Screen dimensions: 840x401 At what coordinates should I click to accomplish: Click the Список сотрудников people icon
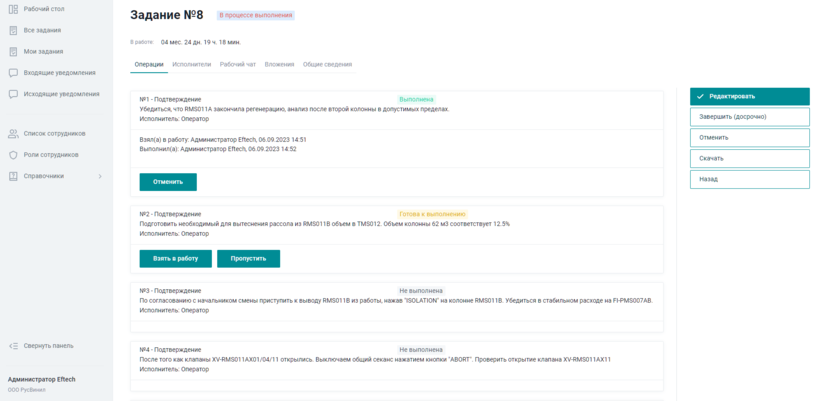click(x=13, y=133)
